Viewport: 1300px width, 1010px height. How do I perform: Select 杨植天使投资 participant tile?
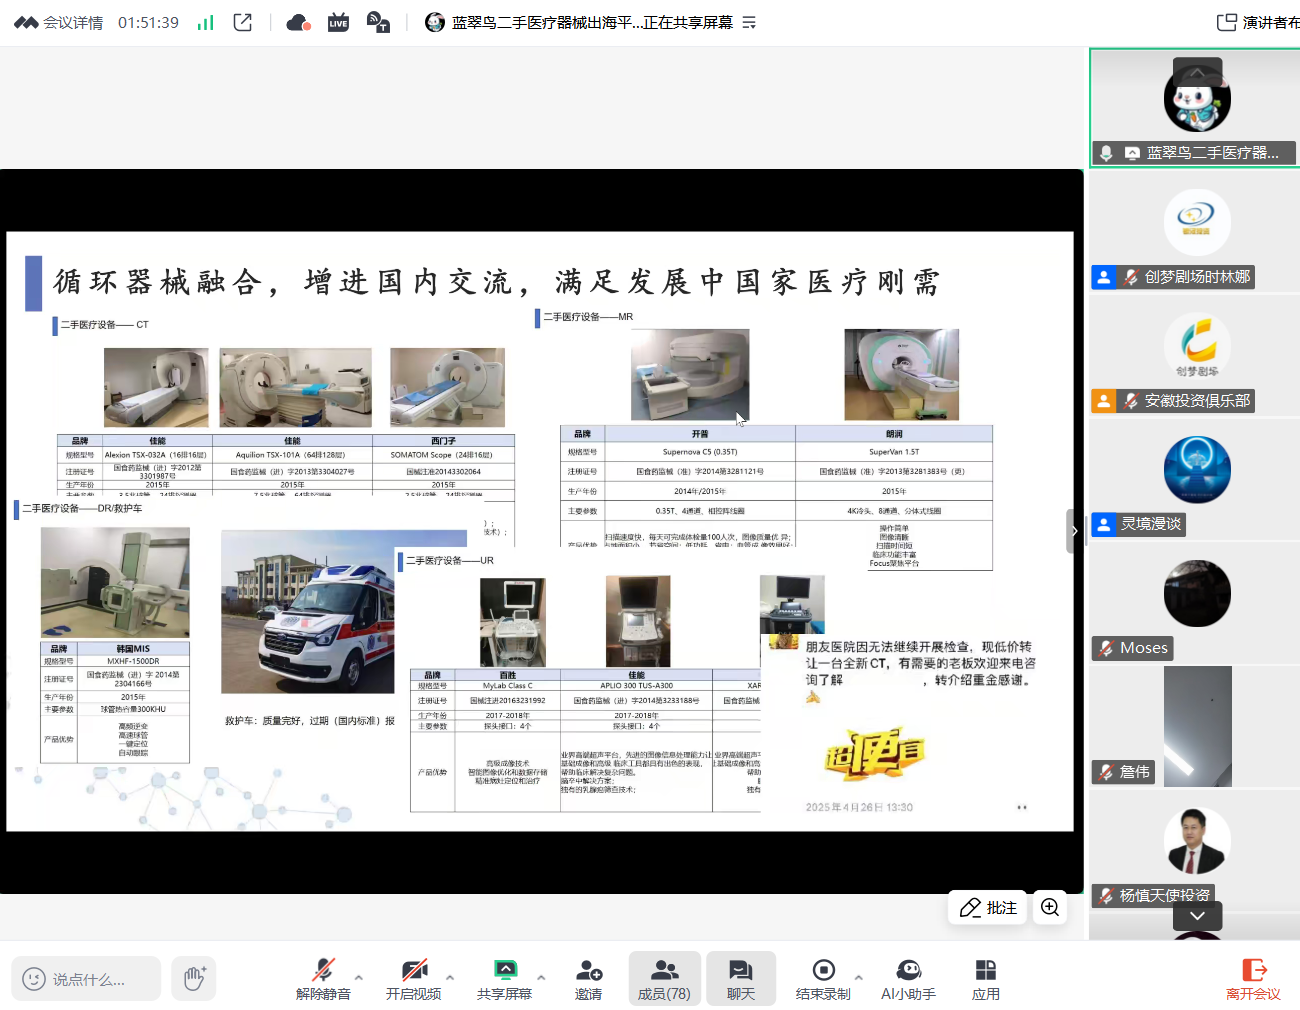(x=1195, y=851)
